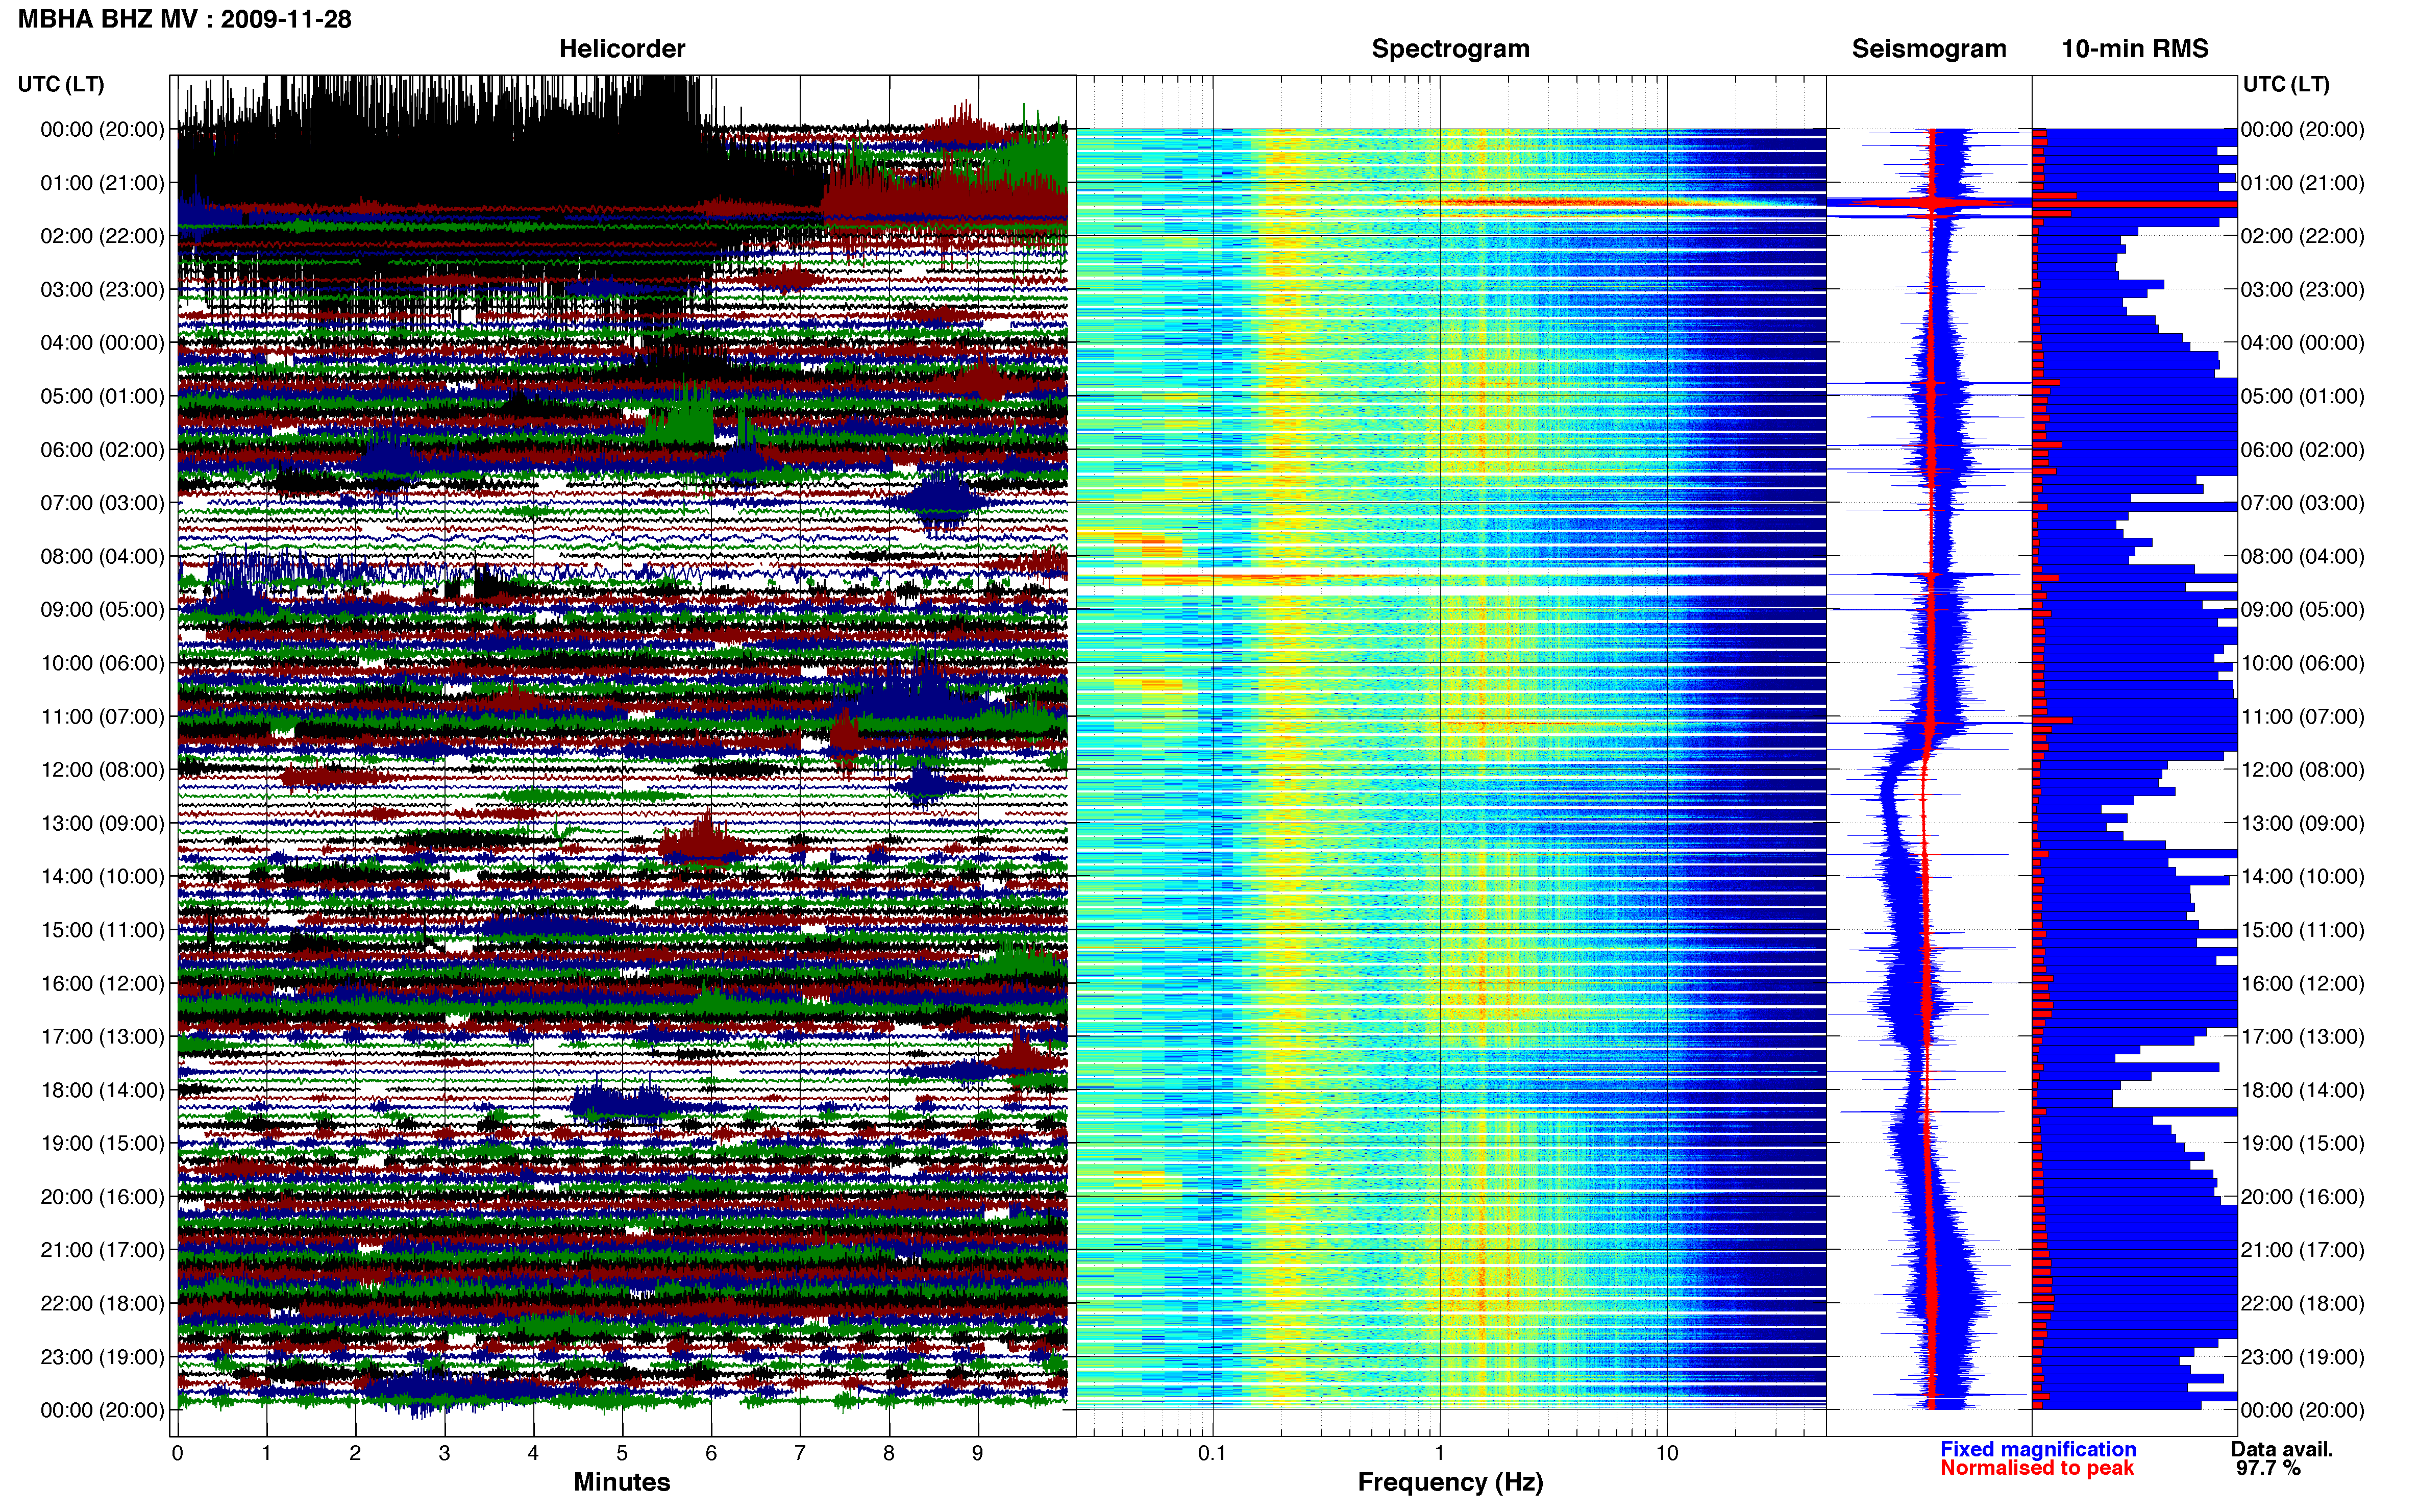Click left-axis time label '11:00 (07:00)'
The height and width of the screenshot is (1512, 2419).
point(102,717)
